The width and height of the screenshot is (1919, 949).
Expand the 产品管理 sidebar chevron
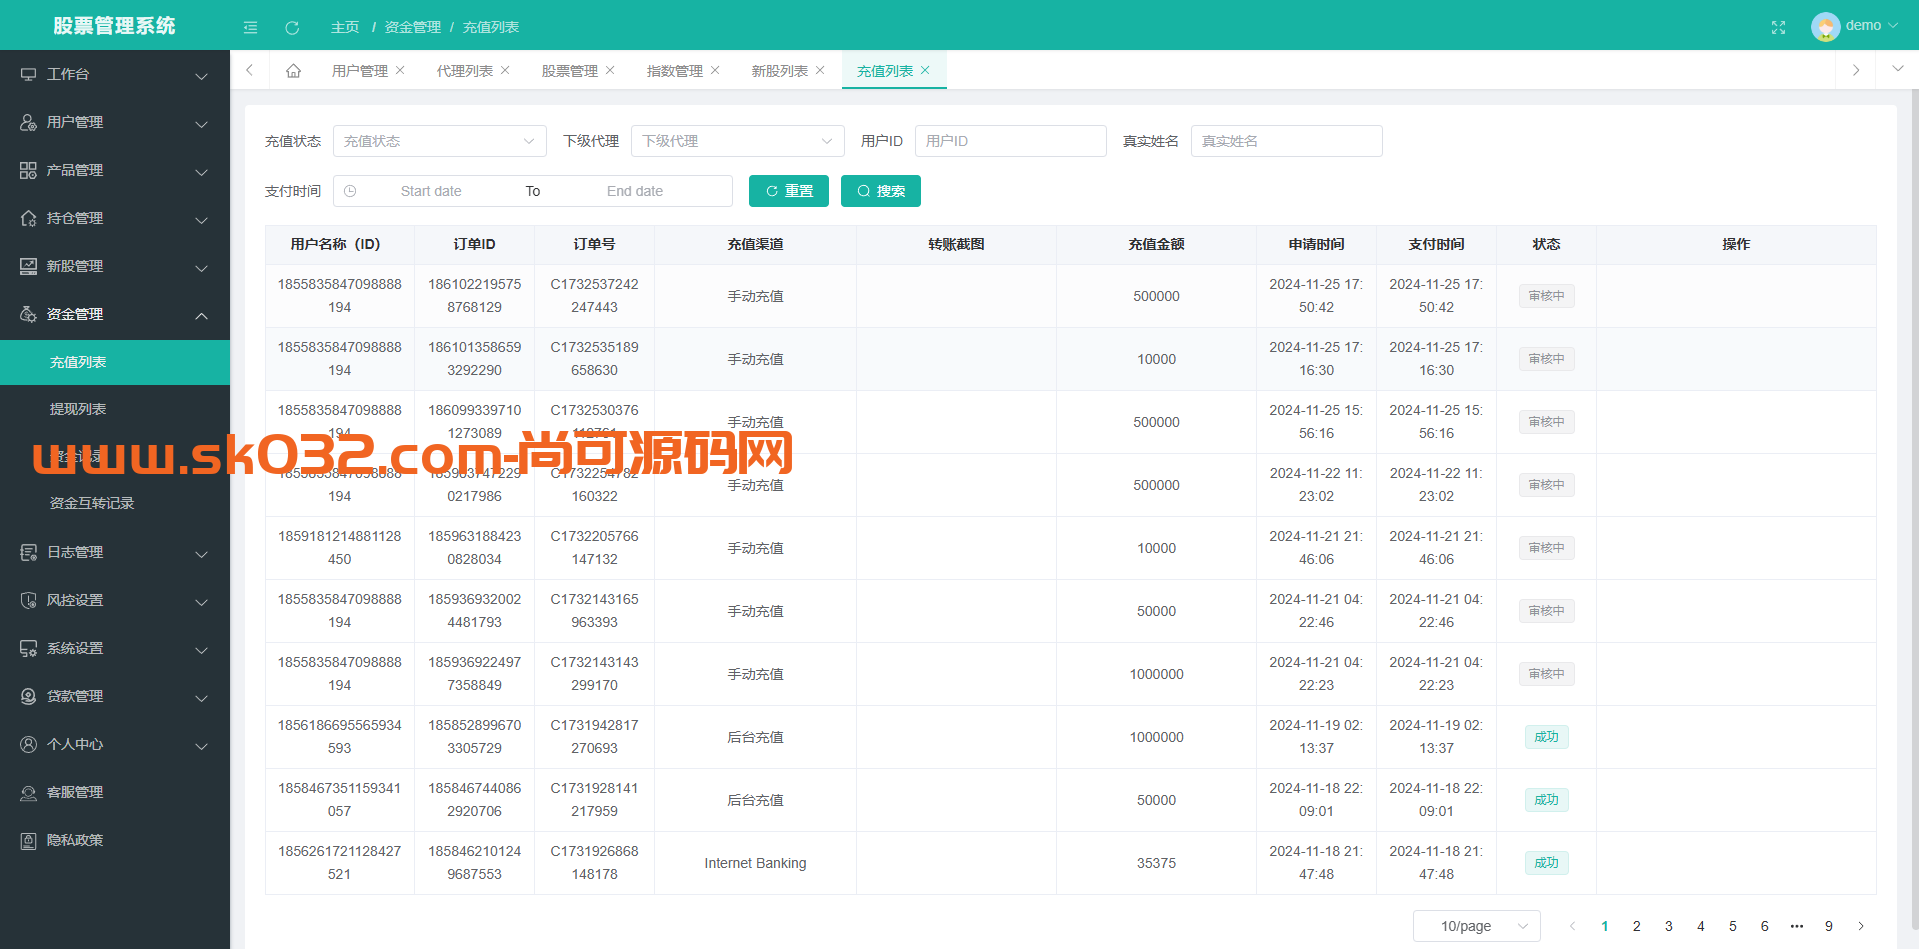click(x=201, y=172)
